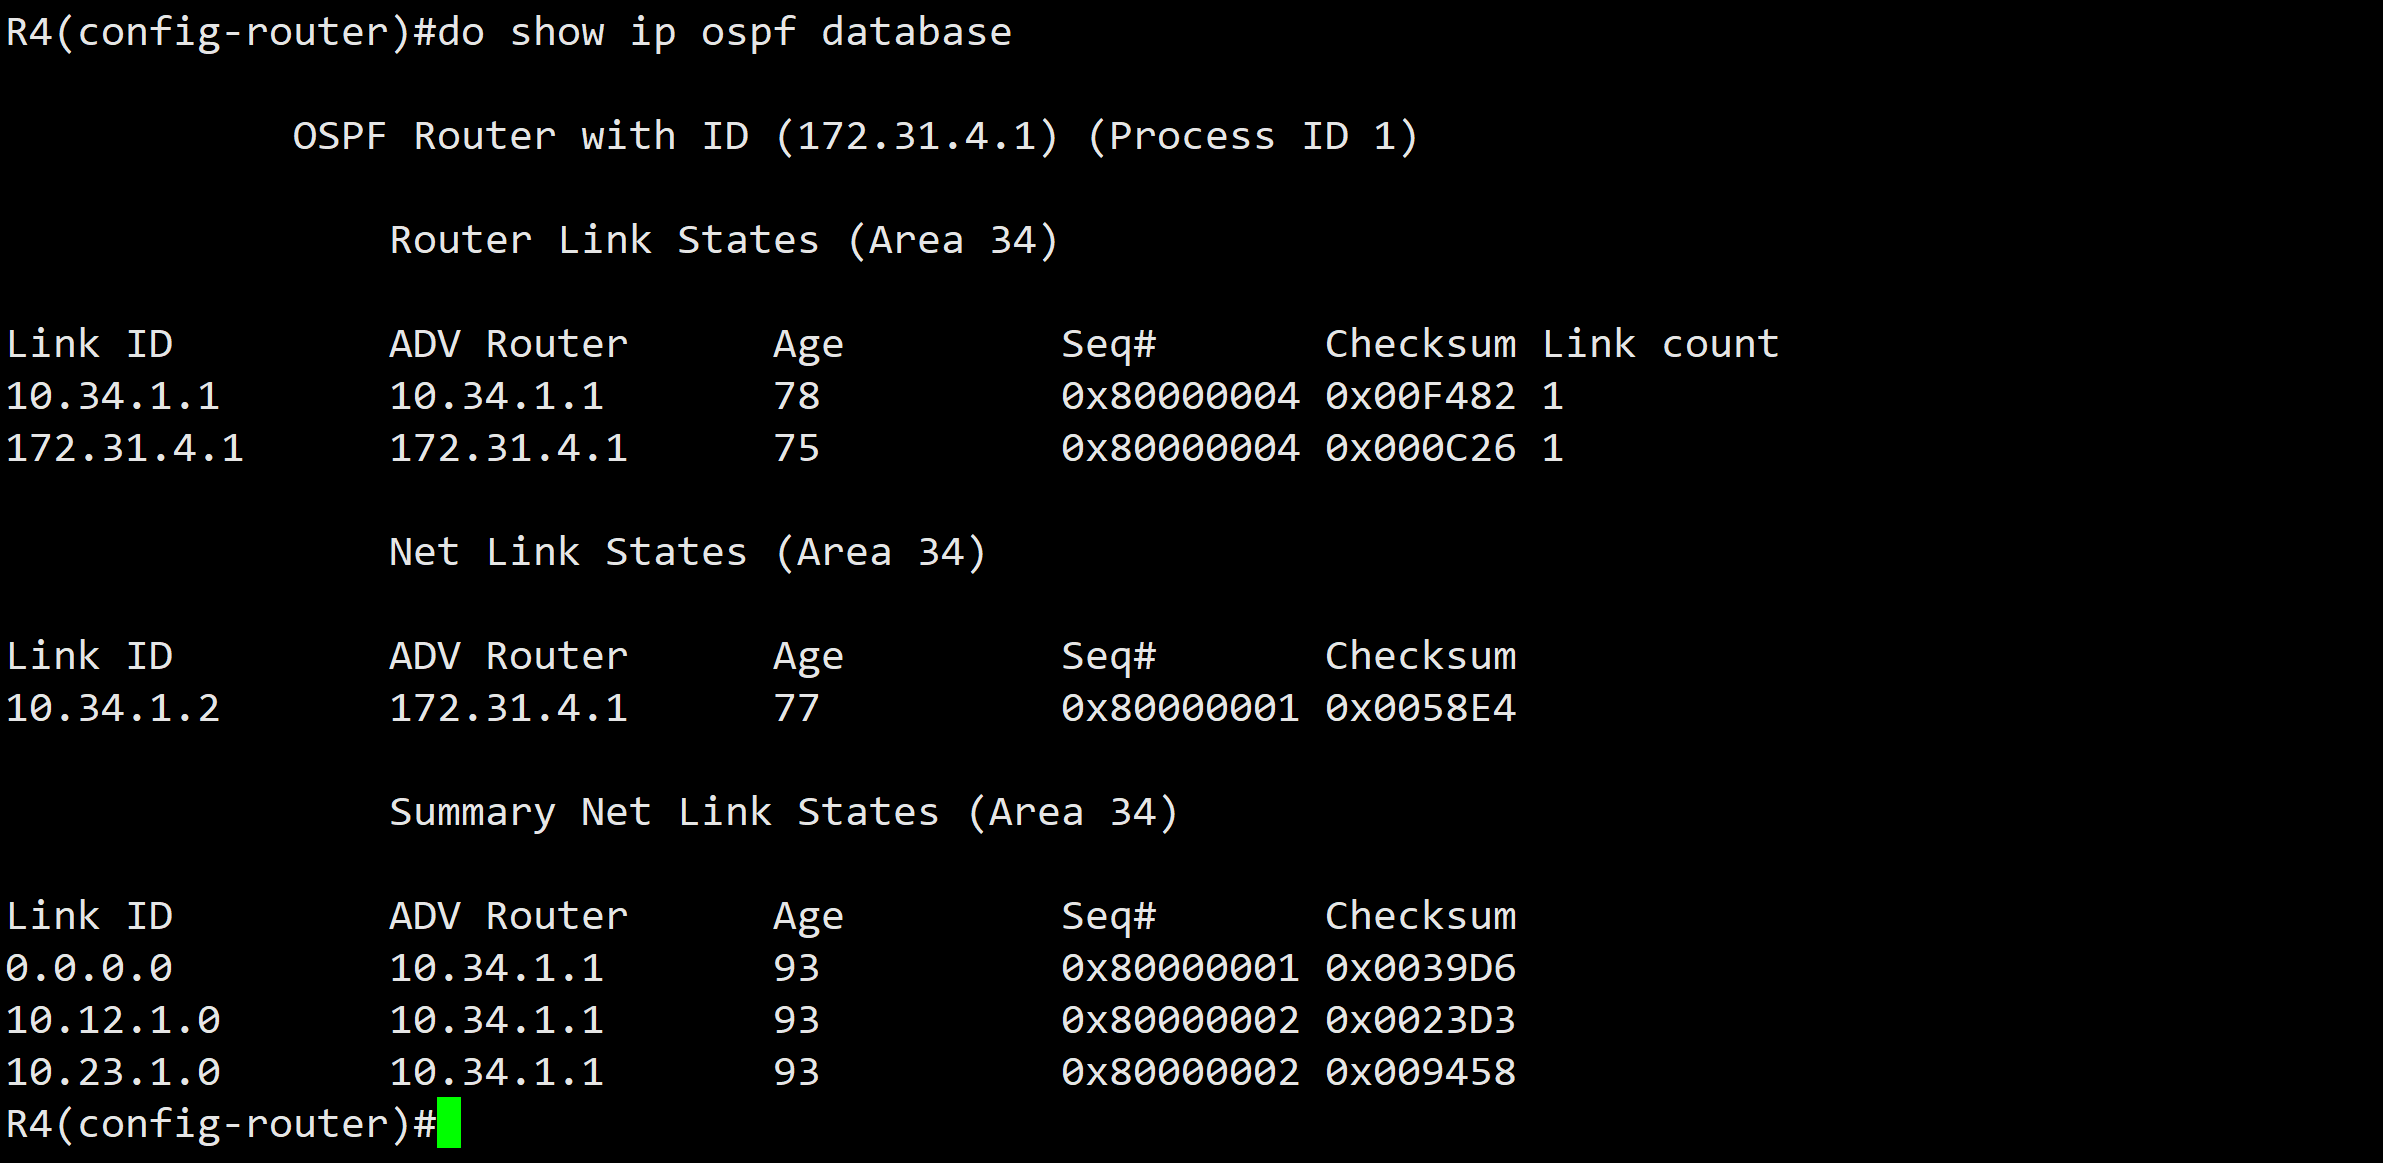
Task: Click the green terminal cursor block
Action: 449,1123
